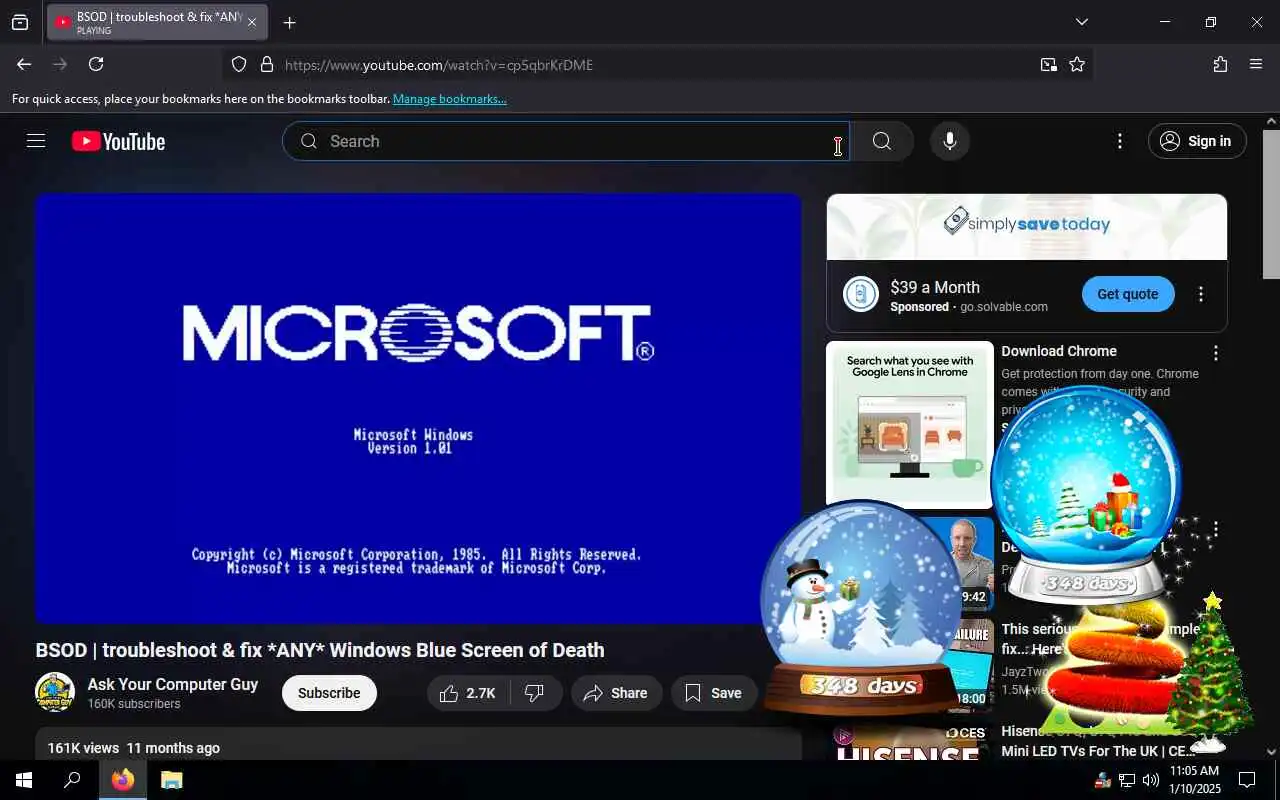Open the simplysavetoday ad banner

(1027, 227)
